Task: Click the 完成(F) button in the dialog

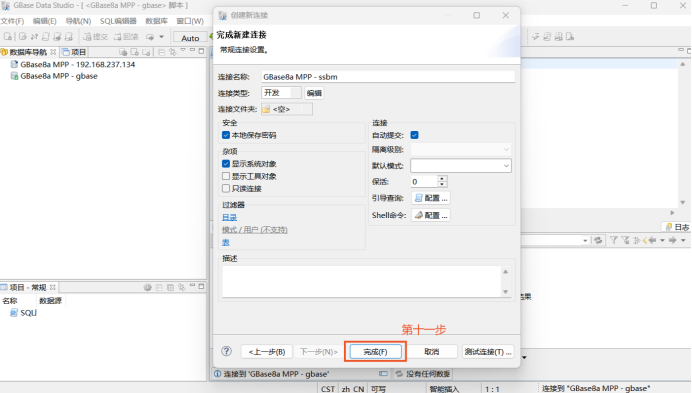Action: coord(375,351)
